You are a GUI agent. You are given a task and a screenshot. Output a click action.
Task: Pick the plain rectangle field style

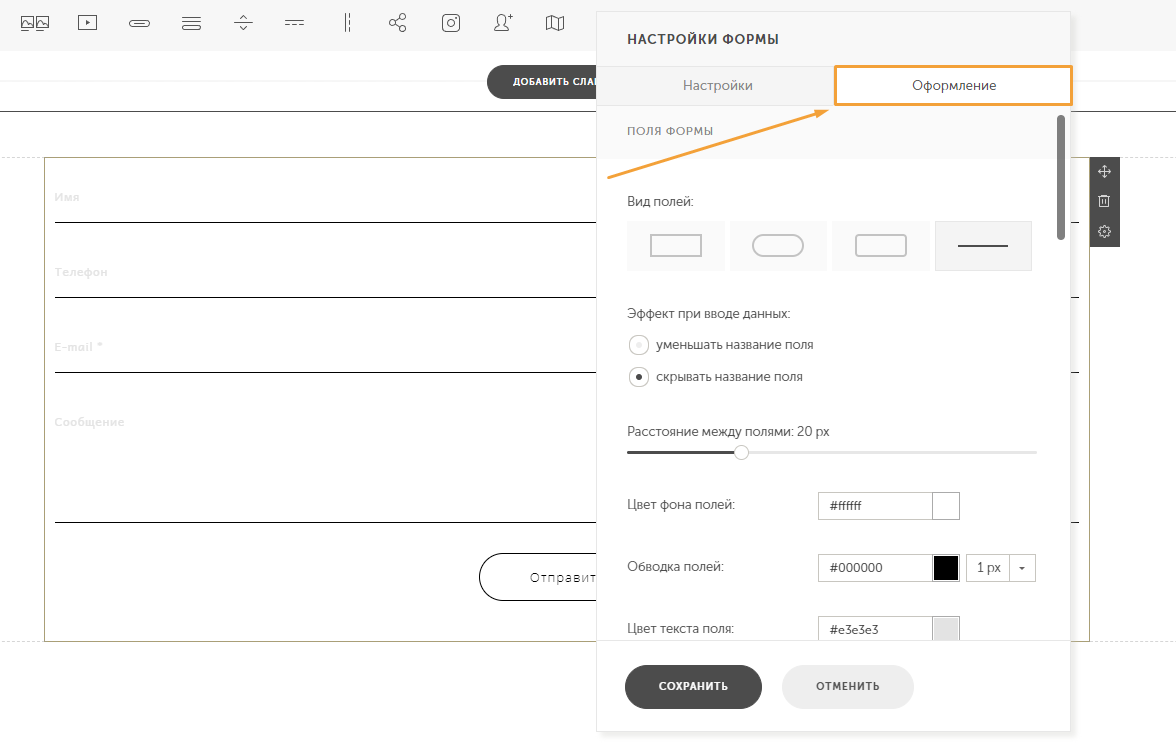click(x=676, y=246)
